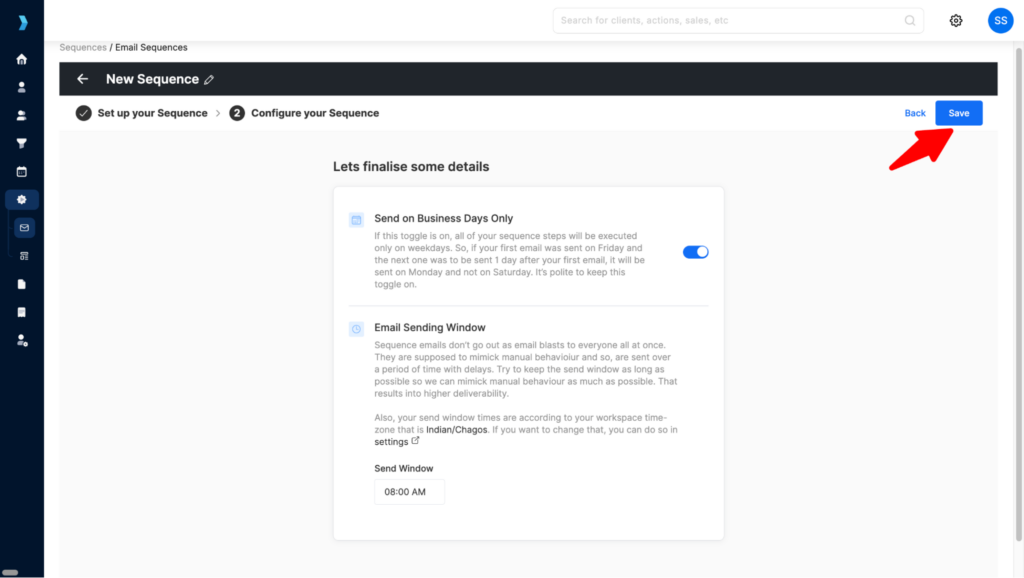This screenshot has height=578, width=1024.
Task: Disable Send on Business Days Only
Action: (695, 252)
